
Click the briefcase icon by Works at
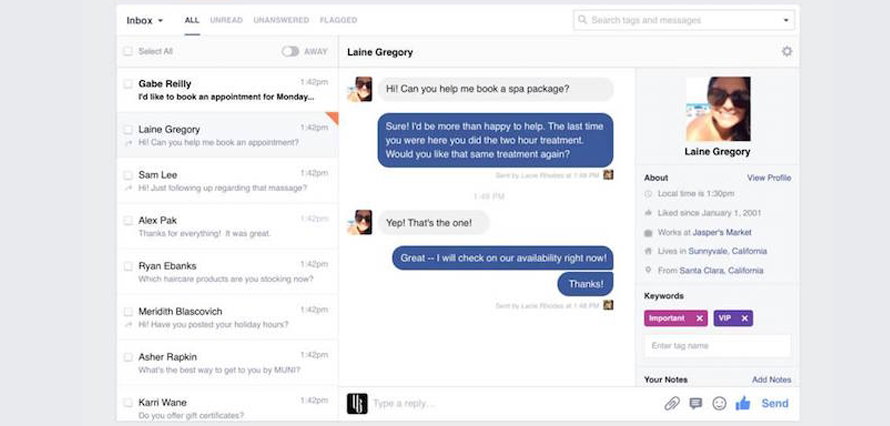648,233
